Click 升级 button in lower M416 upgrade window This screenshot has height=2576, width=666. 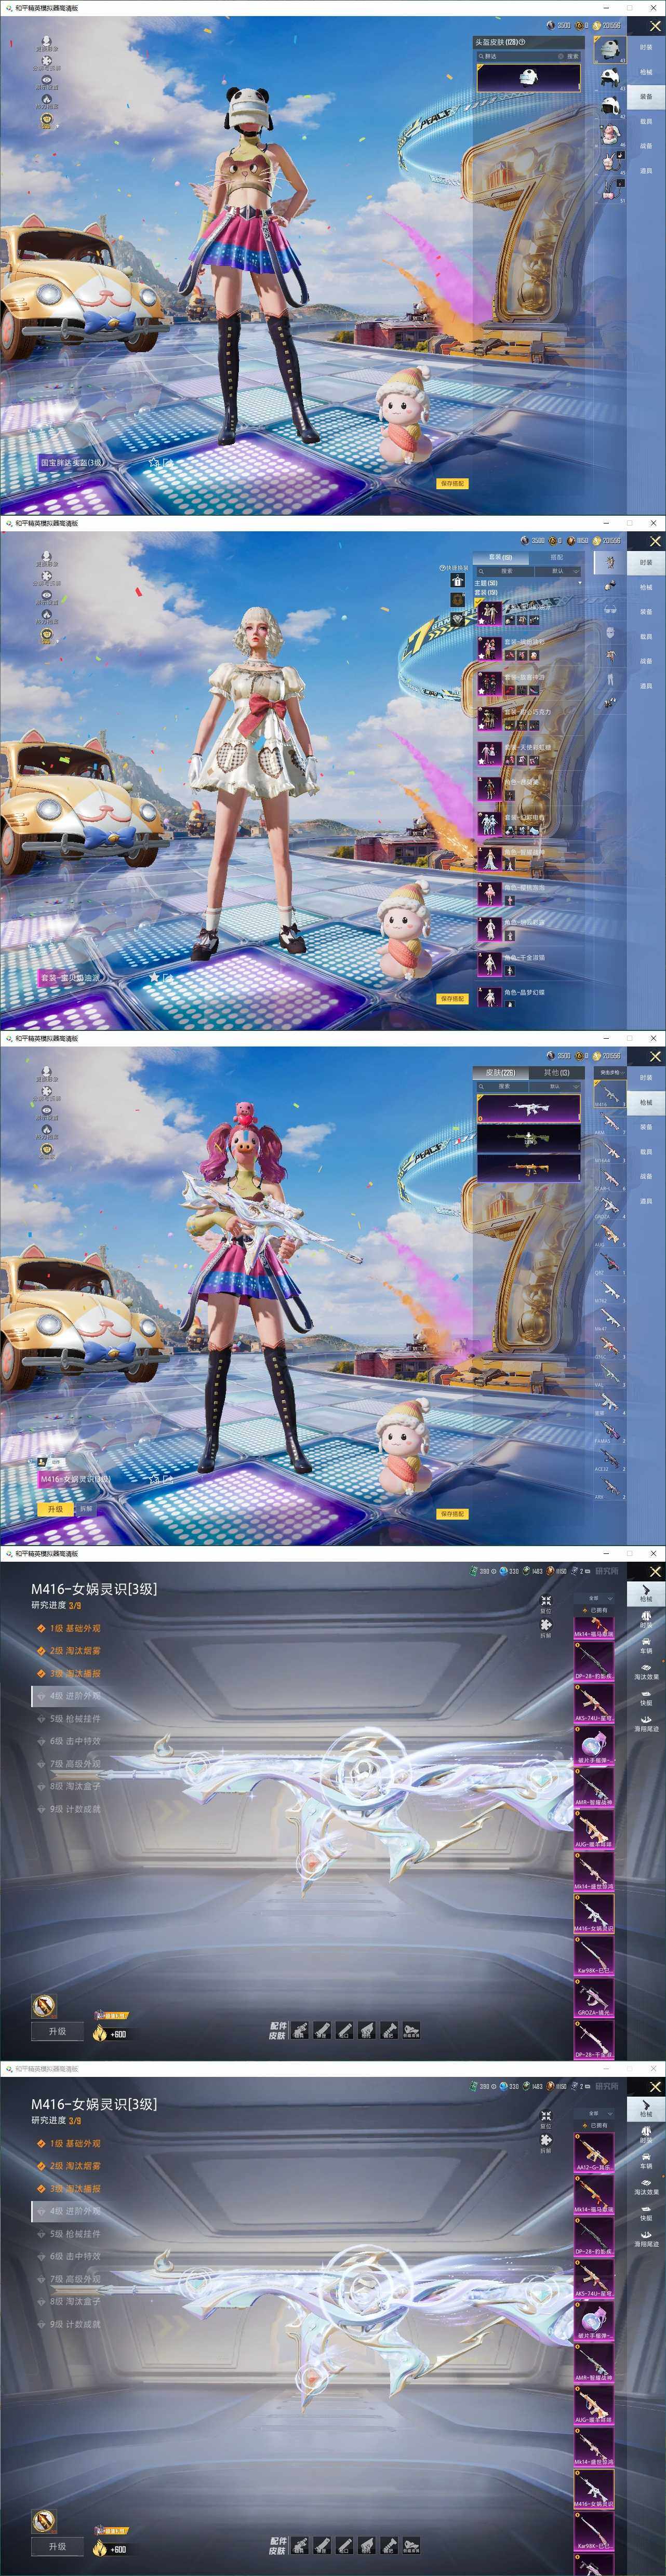tap(57, 2546)
